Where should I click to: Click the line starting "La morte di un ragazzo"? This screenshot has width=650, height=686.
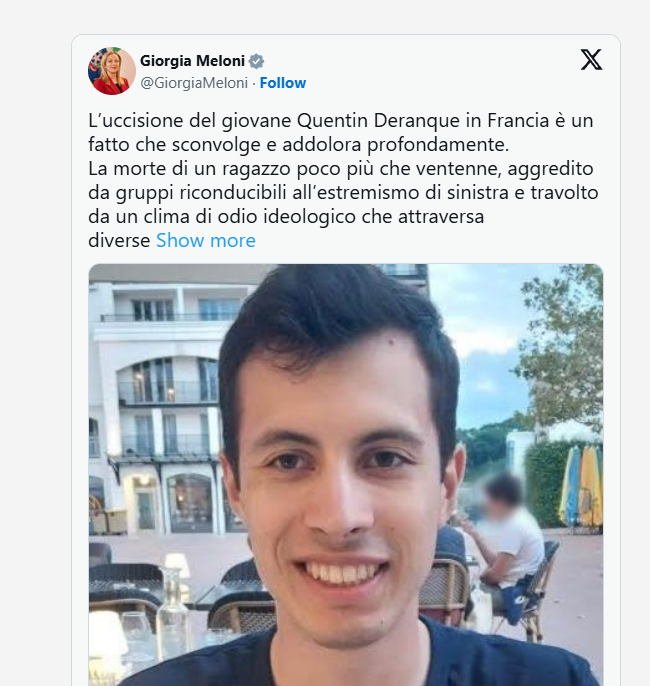pyautogui.click(x=341, y=168)
